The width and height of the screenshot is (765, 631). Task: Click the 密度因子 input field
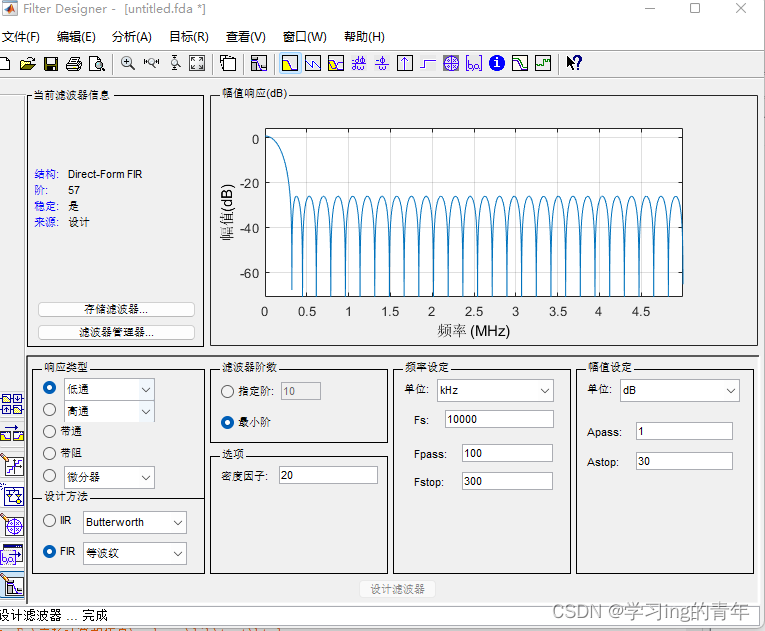pyautogui.click(x=328, y=475)
